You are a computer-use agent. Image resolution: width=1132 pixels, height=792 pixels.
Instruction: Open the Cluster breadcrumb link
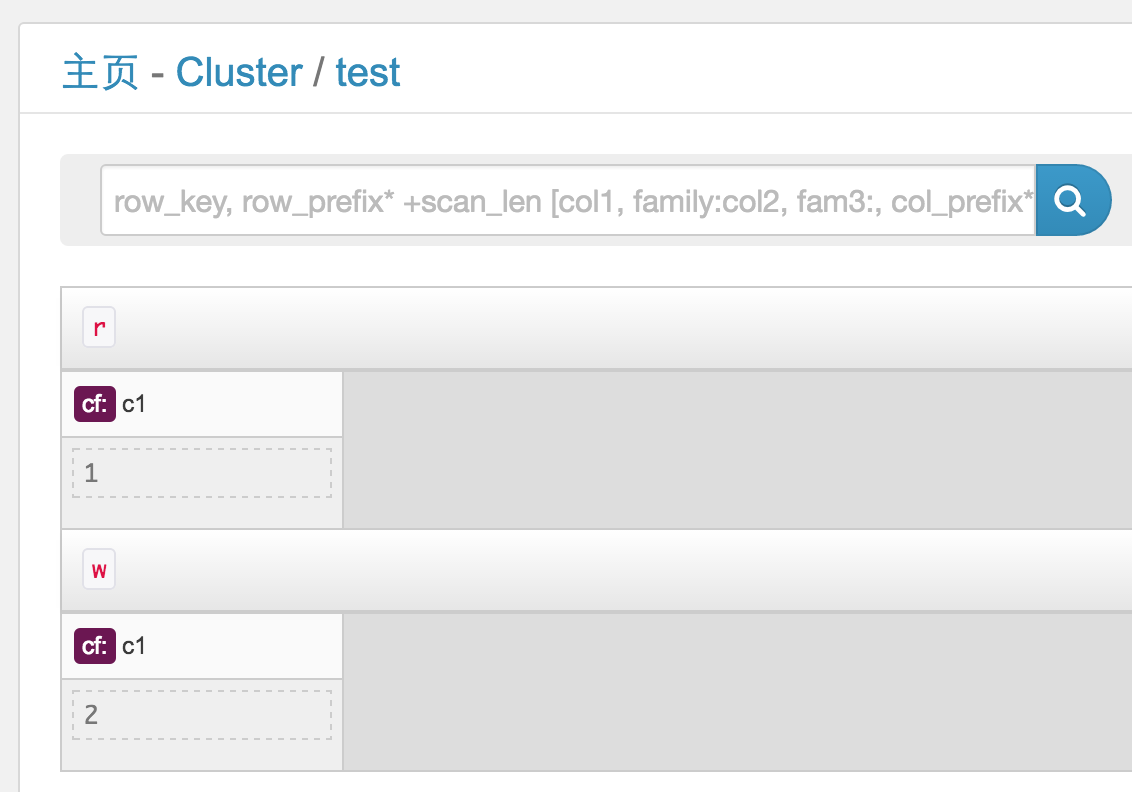pos(239,72)
